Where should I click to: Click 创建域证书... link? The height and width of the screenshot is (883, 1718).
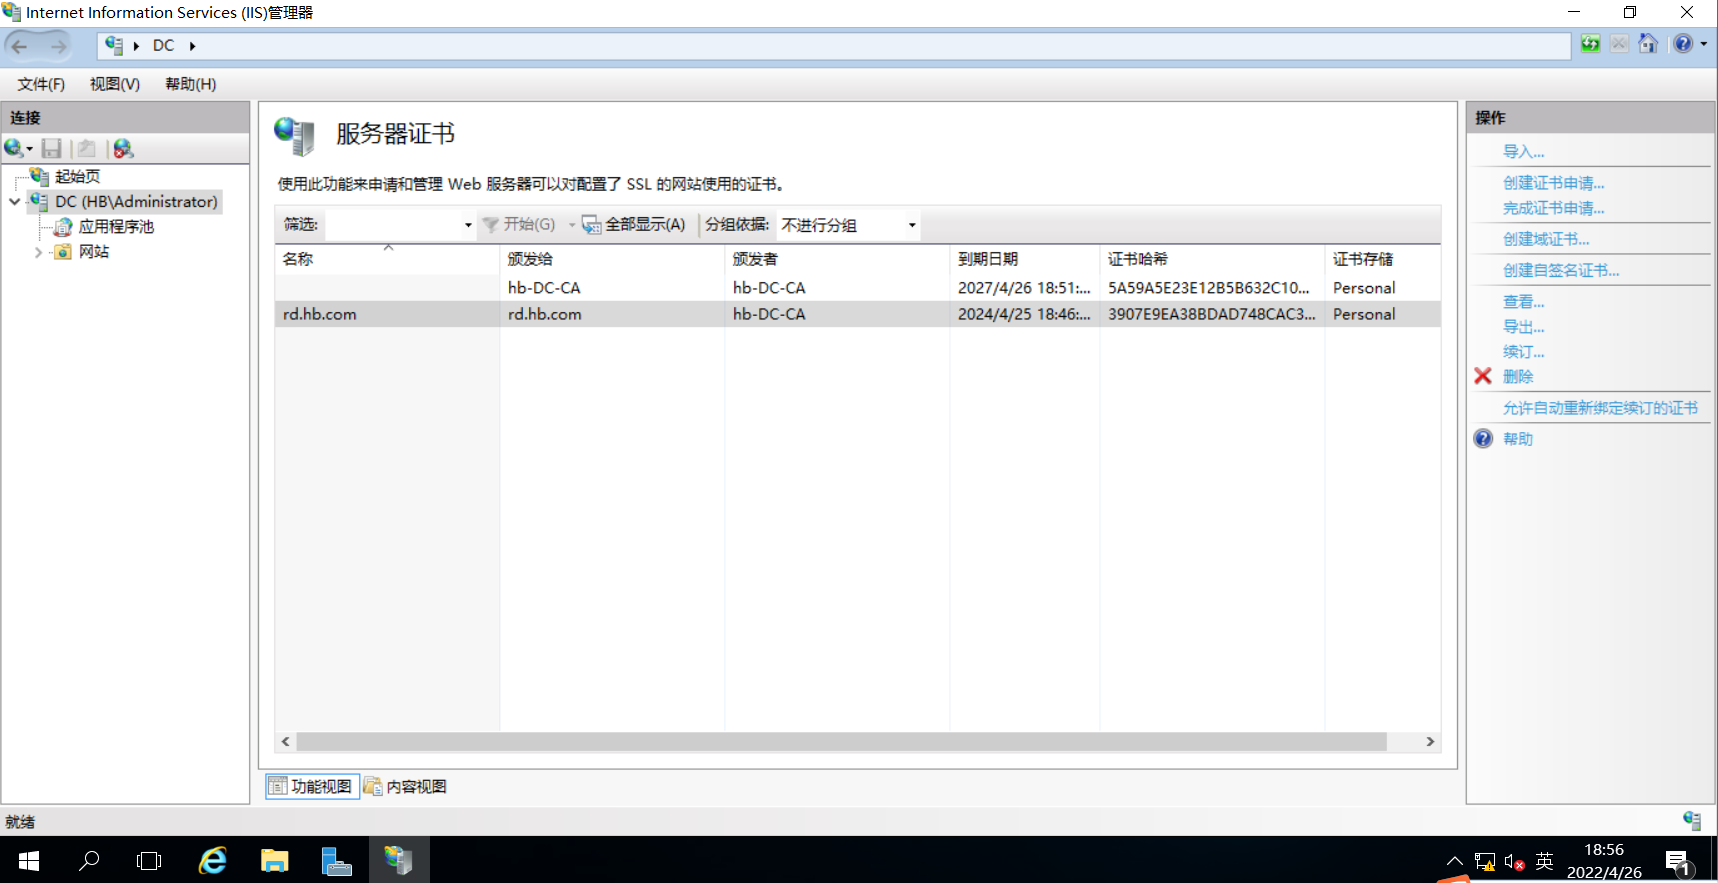pyautogui.click(x=1546, y=239)
